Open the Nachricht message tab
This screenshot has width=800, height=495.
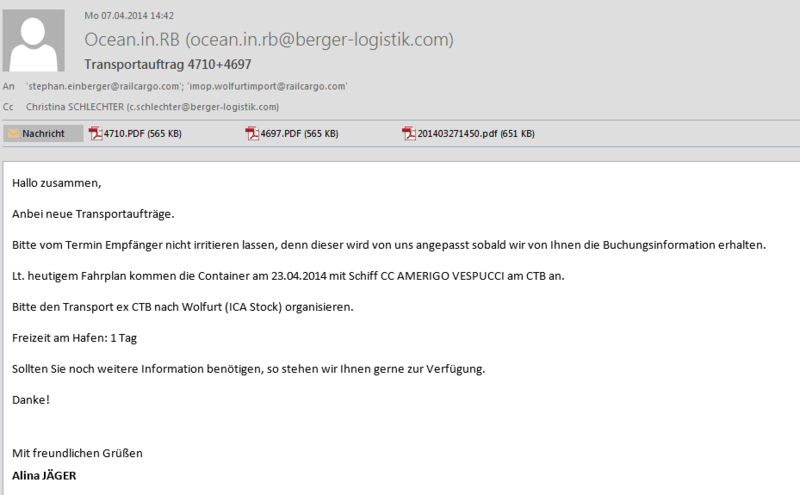coord(43,134)
